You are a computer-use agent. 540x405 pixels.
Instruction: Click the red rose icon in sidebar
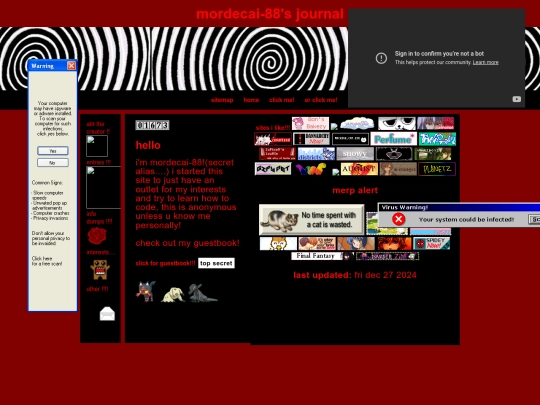tap(97, 236)
